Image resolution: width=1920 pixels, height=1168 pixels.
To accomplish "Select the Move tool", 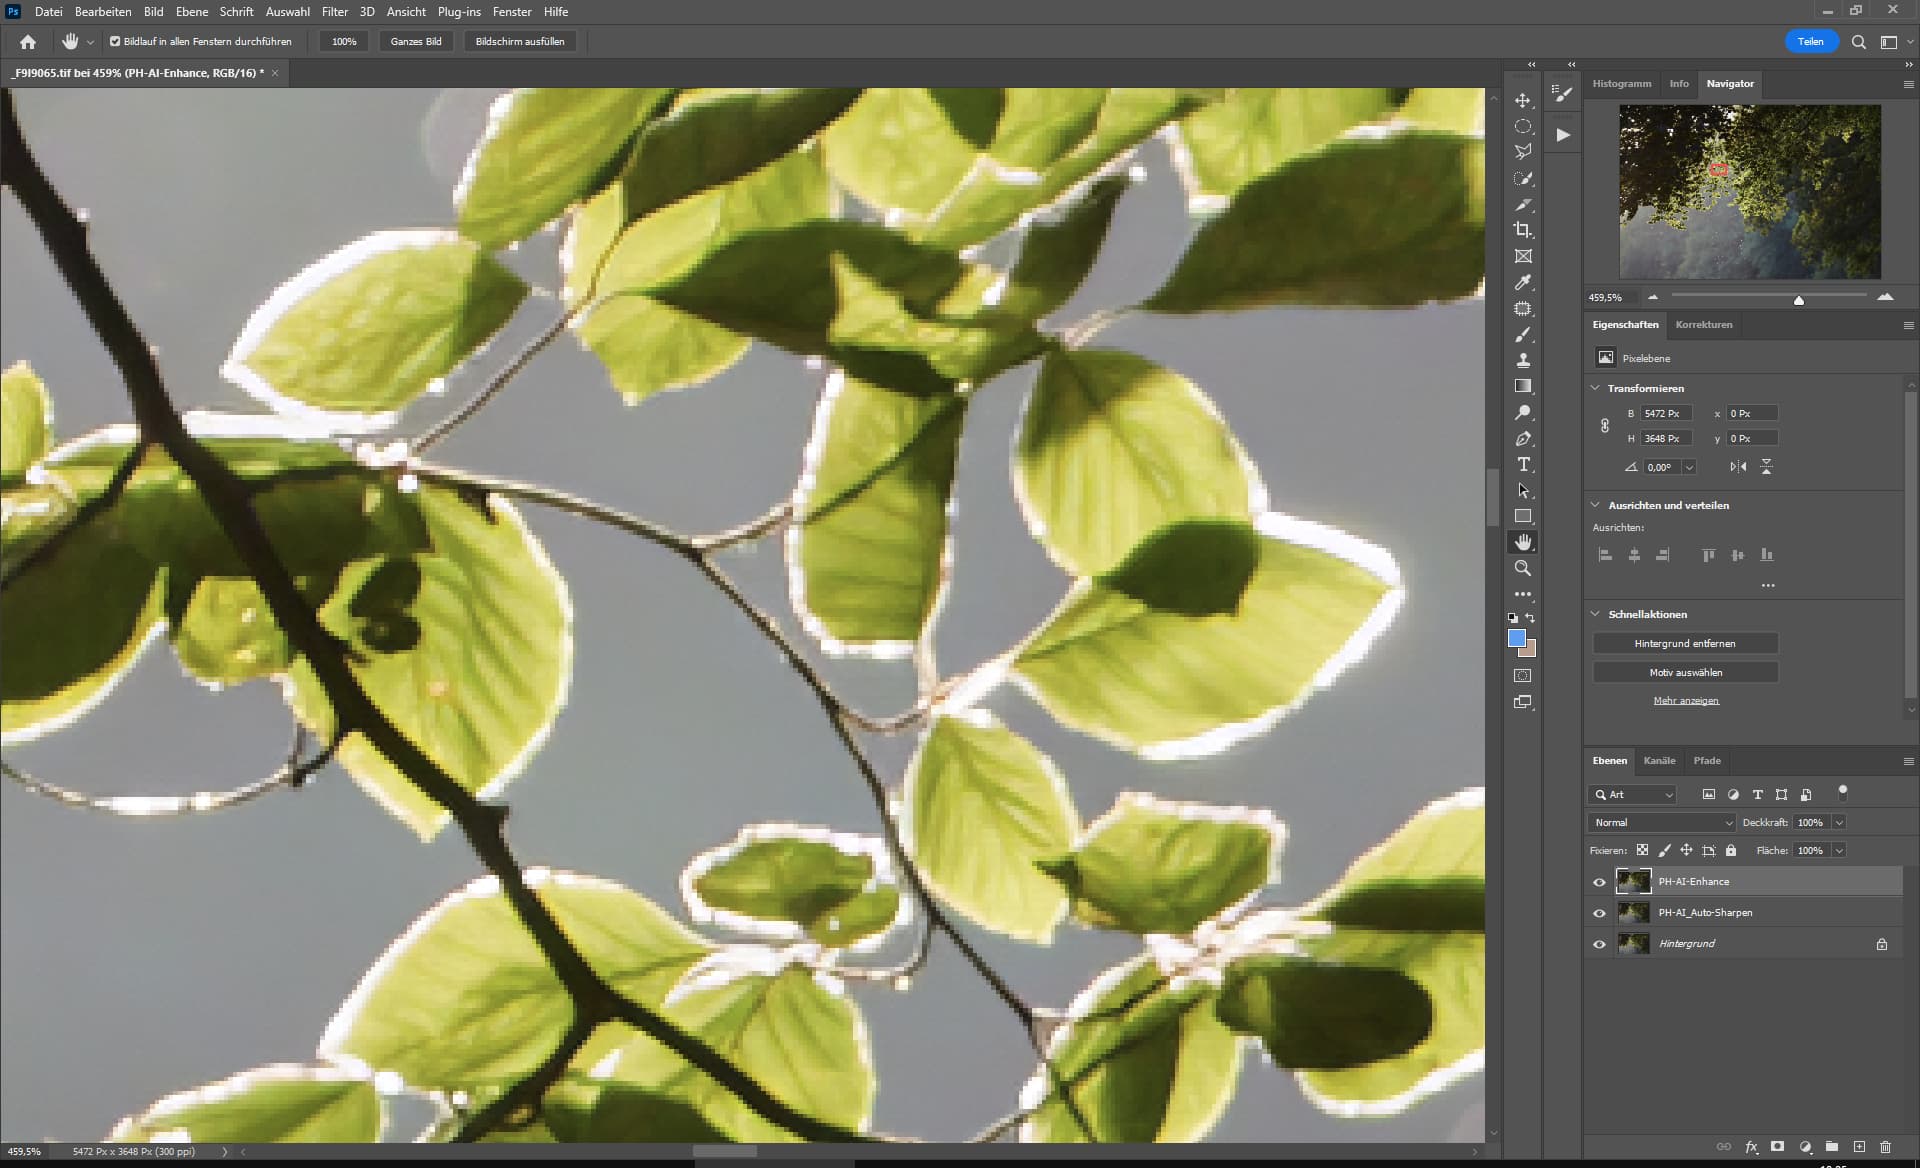I will 1522,101.
